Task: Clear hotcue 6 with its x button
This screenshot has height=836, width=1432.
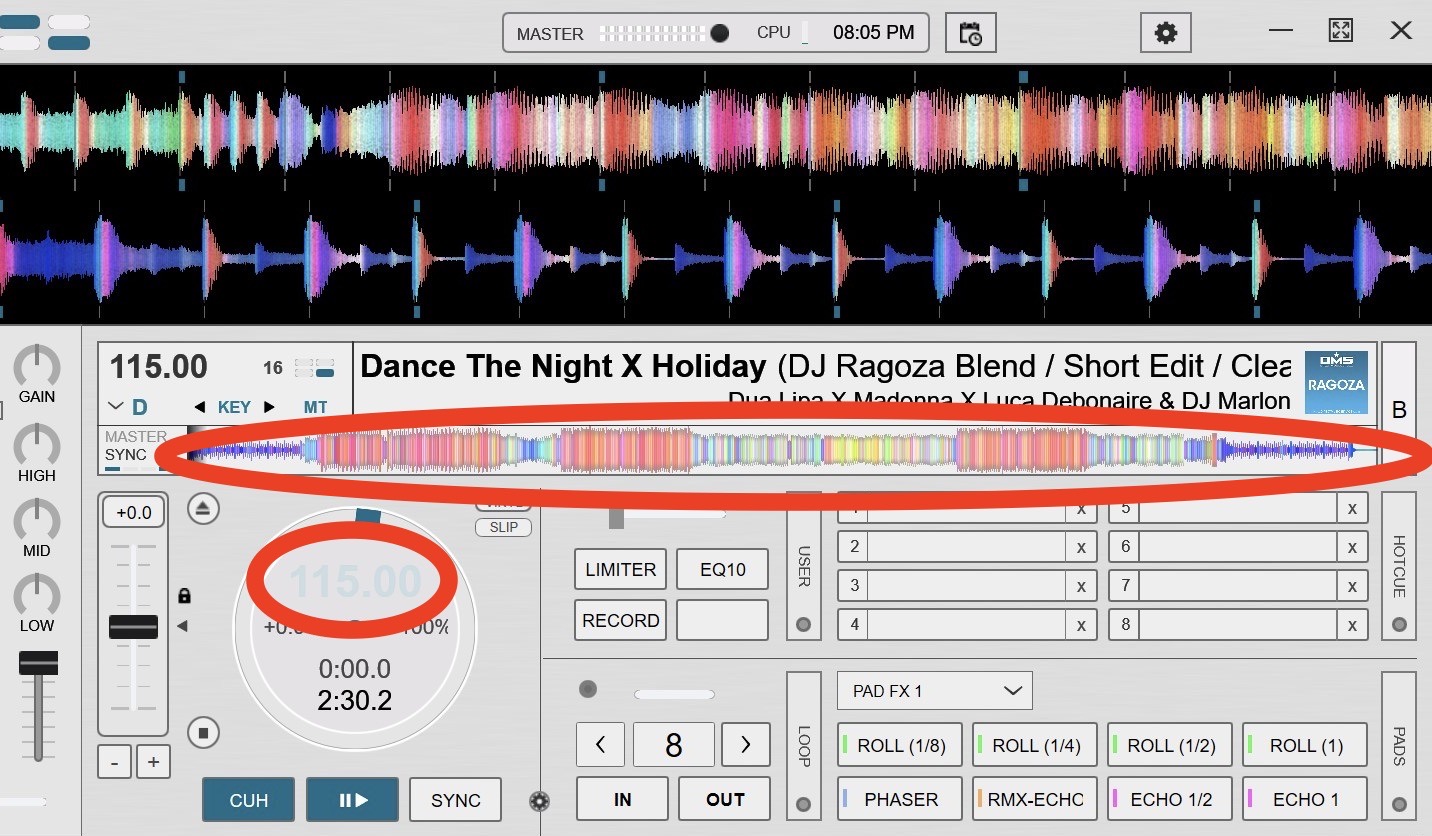Action: (1352, 547)
